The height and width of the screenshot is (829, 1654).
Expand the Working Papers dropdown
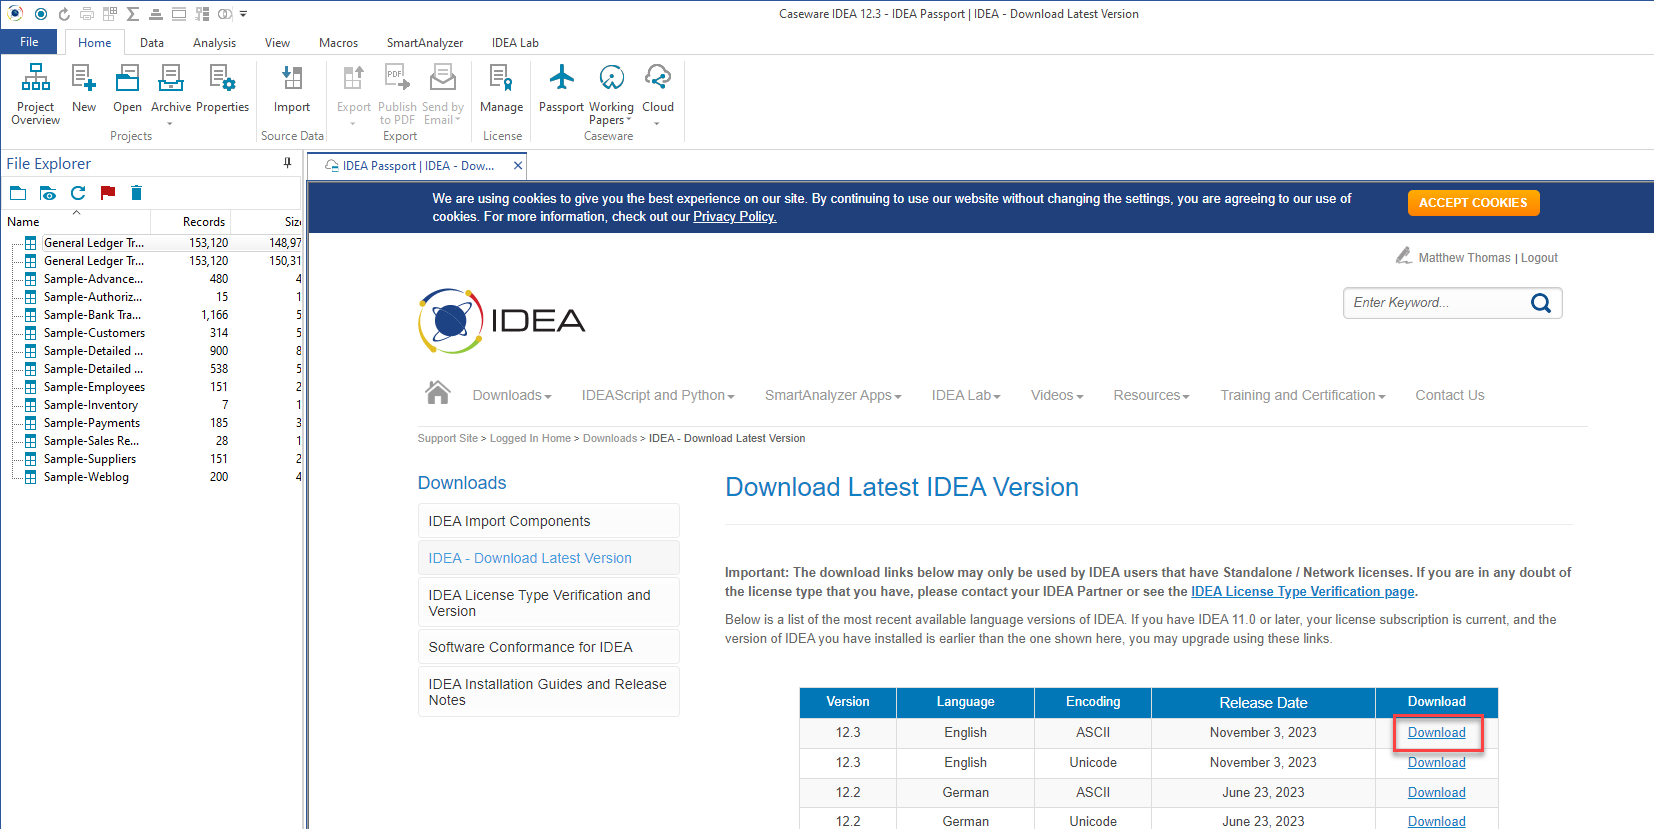point(629,120)
